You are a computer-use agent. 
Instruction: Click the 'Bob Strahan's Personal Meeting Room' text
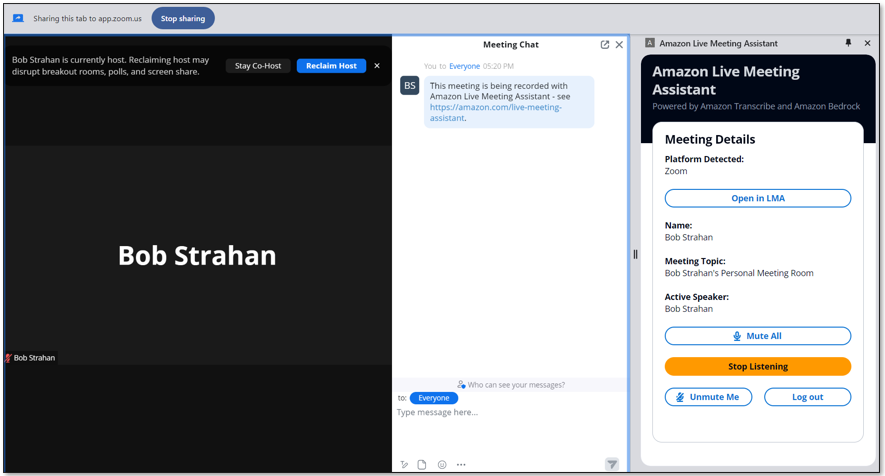point(739,273)
